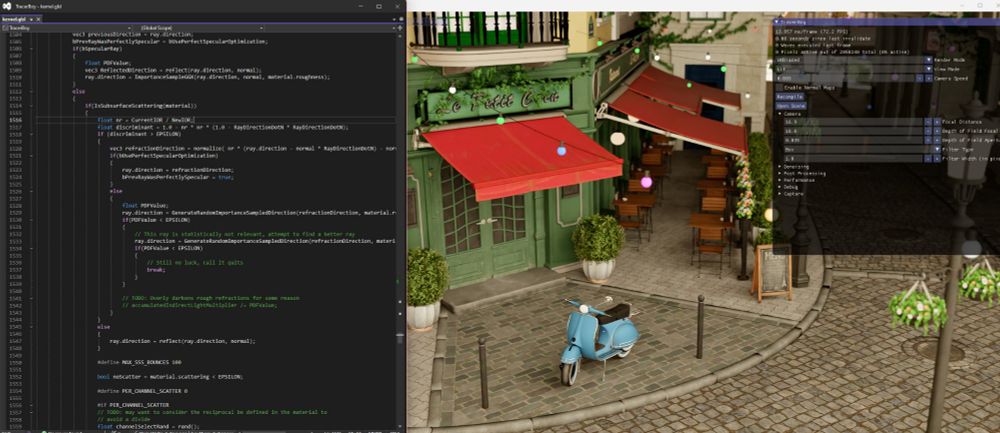The width and height of the screenshot is (1000, 433).
Task: Switch to the kernel.glsl editor tab
Action: coord(13,19)
